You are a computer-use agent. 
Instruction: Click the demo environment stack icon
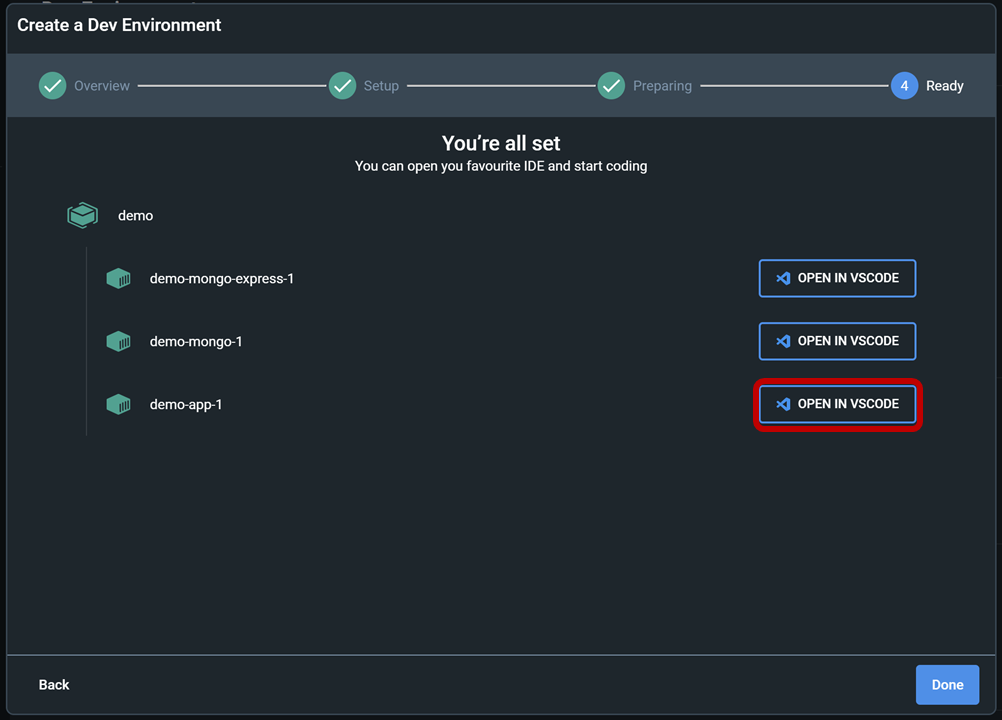[82, 215]
